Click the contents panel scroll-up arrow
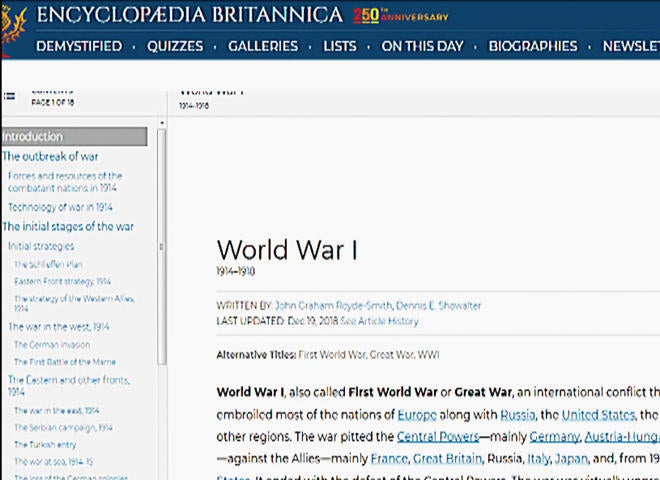The width and height of the screenshot is (660, 480). tap(162, 123)
